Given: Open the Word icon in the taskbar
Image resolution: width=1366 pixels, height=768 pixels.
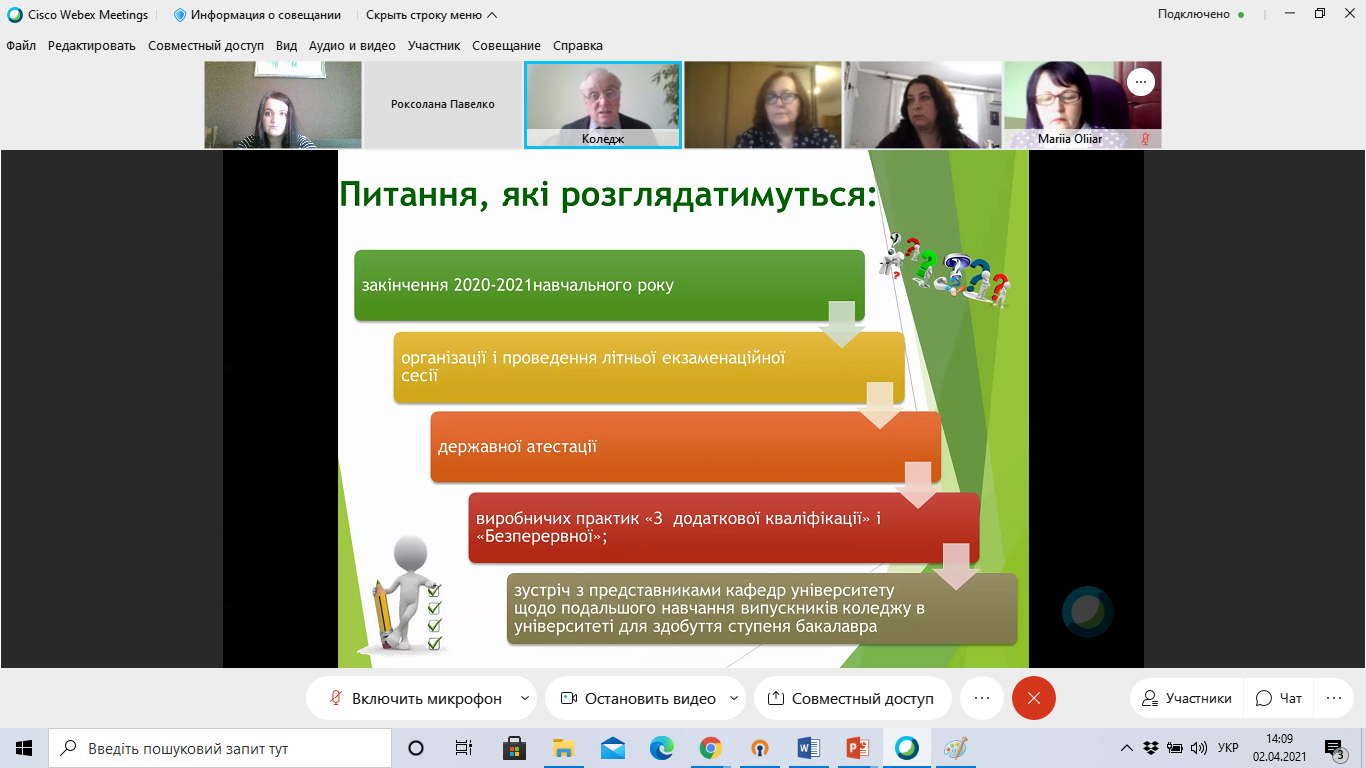Looking at the screenshot, I should point(809,748).
